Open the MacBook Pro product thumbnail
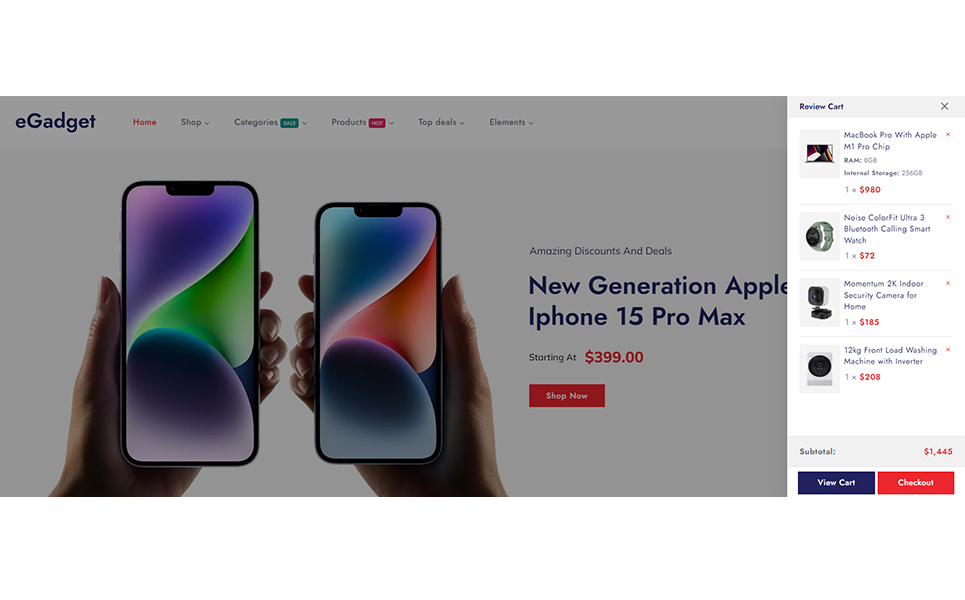The height and width of the screenshot is (600, 965). (819, 154)
